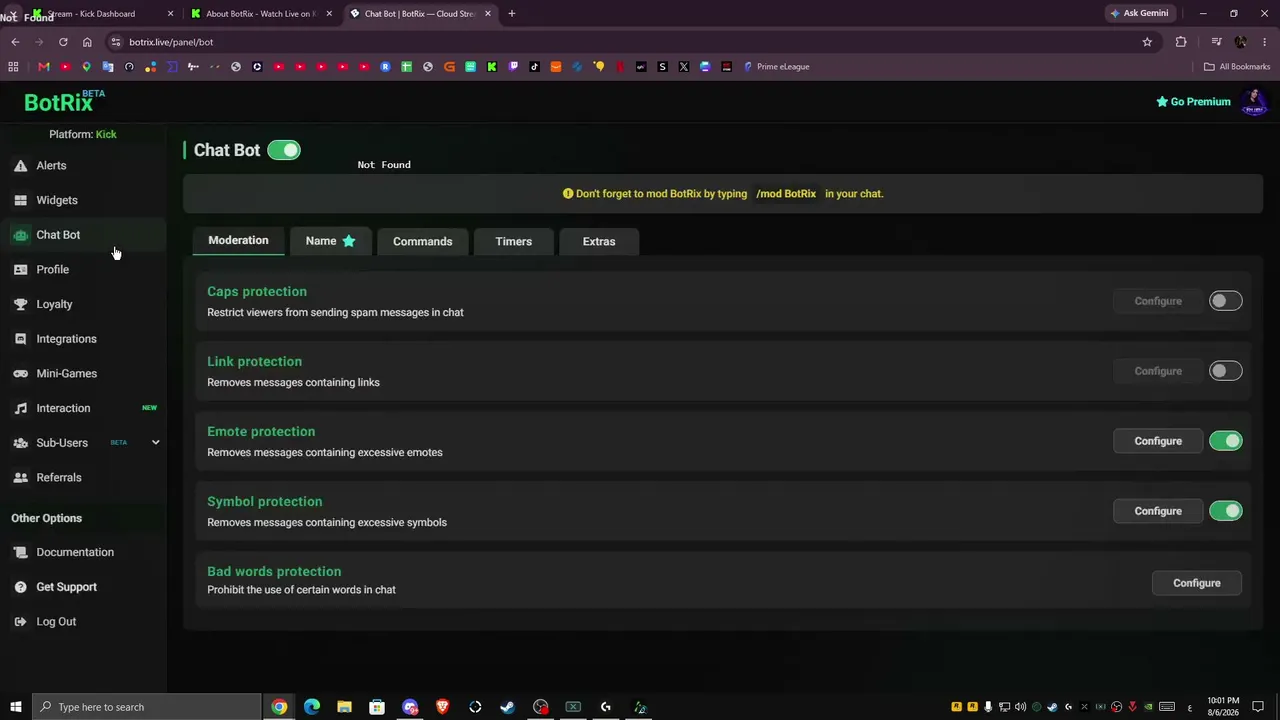Screen dimensions: 1280x720
Task: Switch to the Commands tab
Action: 422,241
